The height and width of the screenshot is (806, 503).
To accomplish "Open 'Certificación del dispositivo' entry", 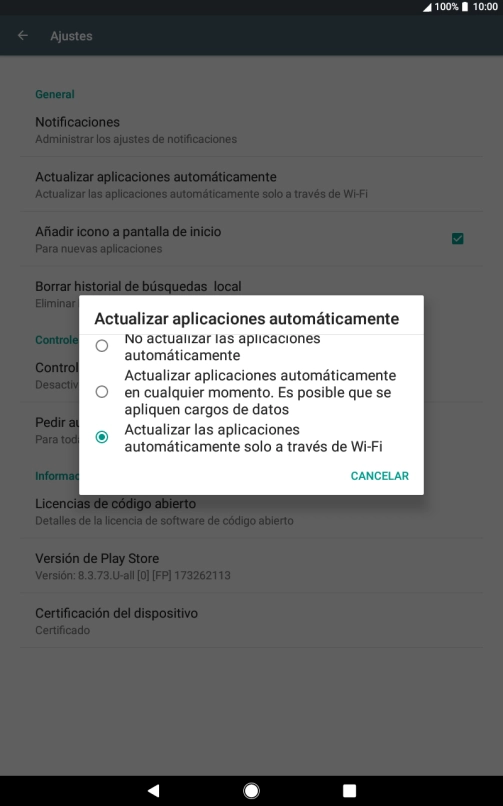I will [x=251, y=620].
